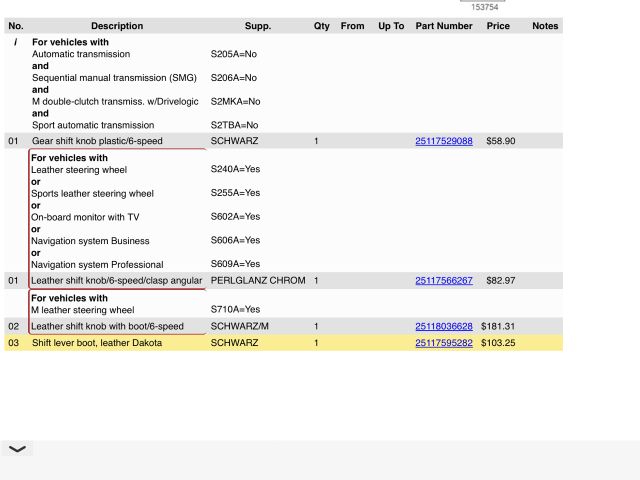Select the Qty column header
The image size is (640, 480).
tap(321, 26)
